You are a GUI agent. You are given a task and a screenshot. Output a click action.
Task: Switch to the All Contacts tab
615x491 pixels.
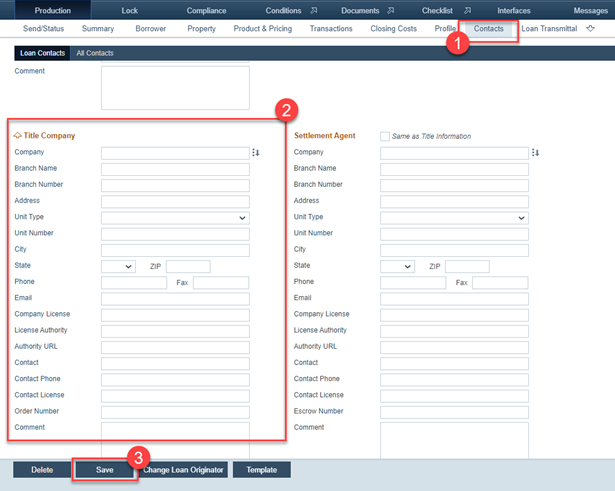(95, 52)
